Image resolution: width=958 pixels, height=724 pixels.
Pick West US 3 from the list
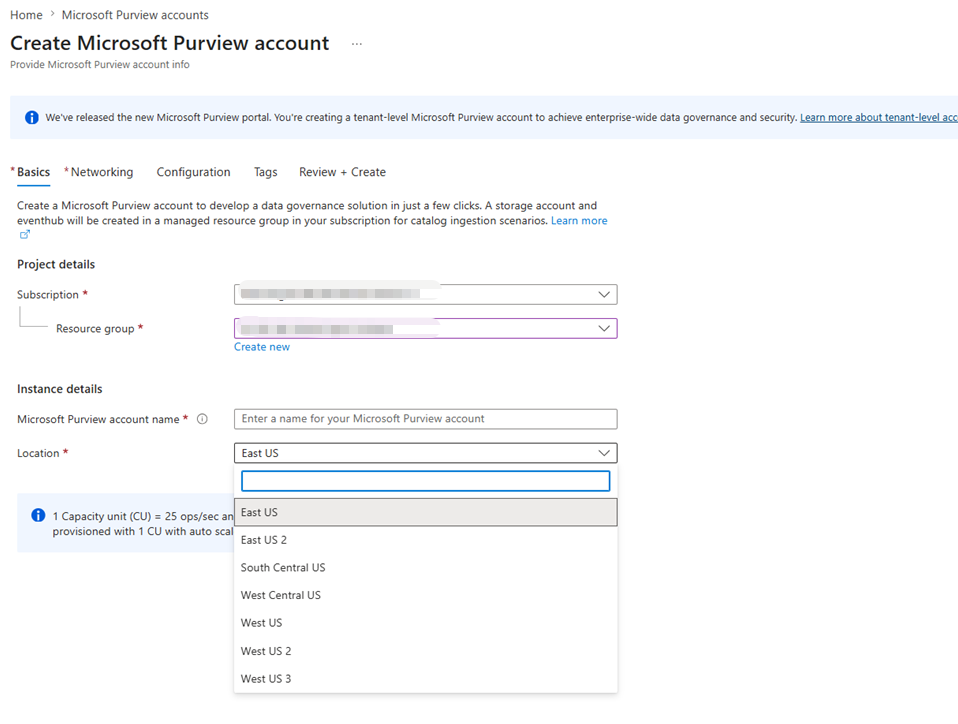[425, 679]
